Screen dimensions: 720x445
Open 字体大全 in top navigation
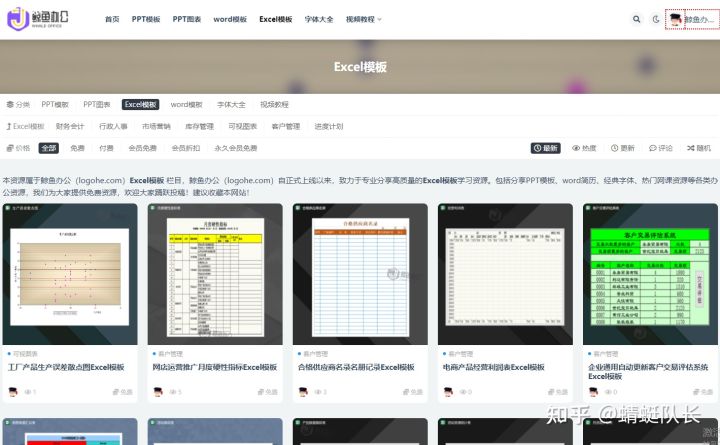coord(319,19)
